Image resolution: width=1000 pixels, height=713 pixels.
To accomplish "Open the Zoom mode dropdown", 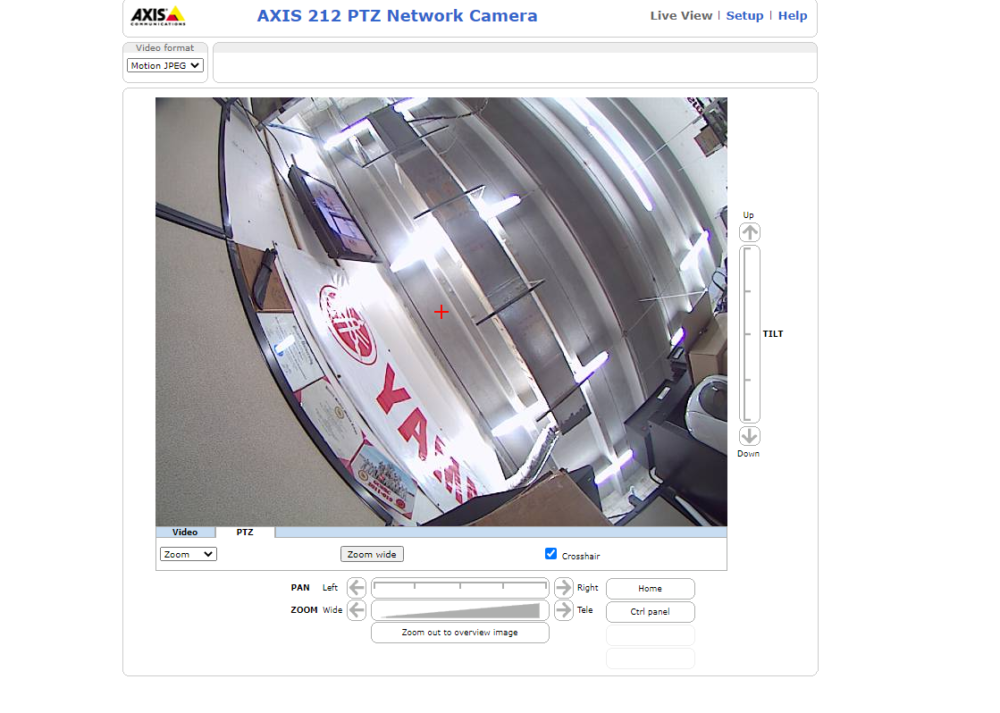I will point(188,554).
